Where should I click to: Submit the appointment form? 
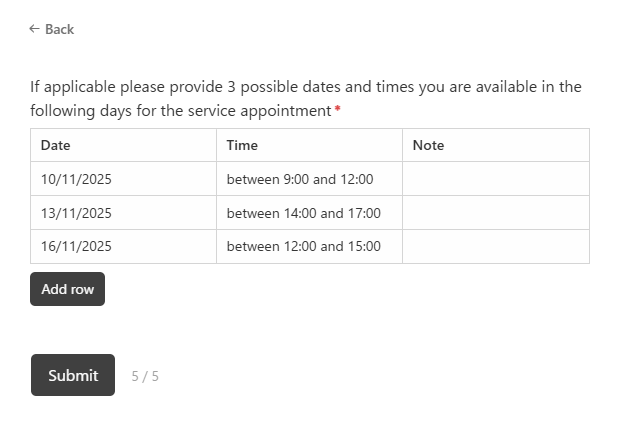pos(73,375)
